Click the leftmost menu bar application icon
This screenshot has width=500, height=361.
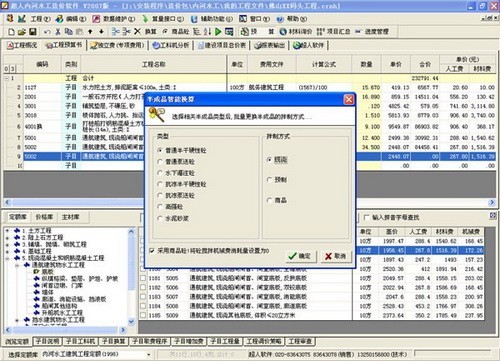pos(10,18)
